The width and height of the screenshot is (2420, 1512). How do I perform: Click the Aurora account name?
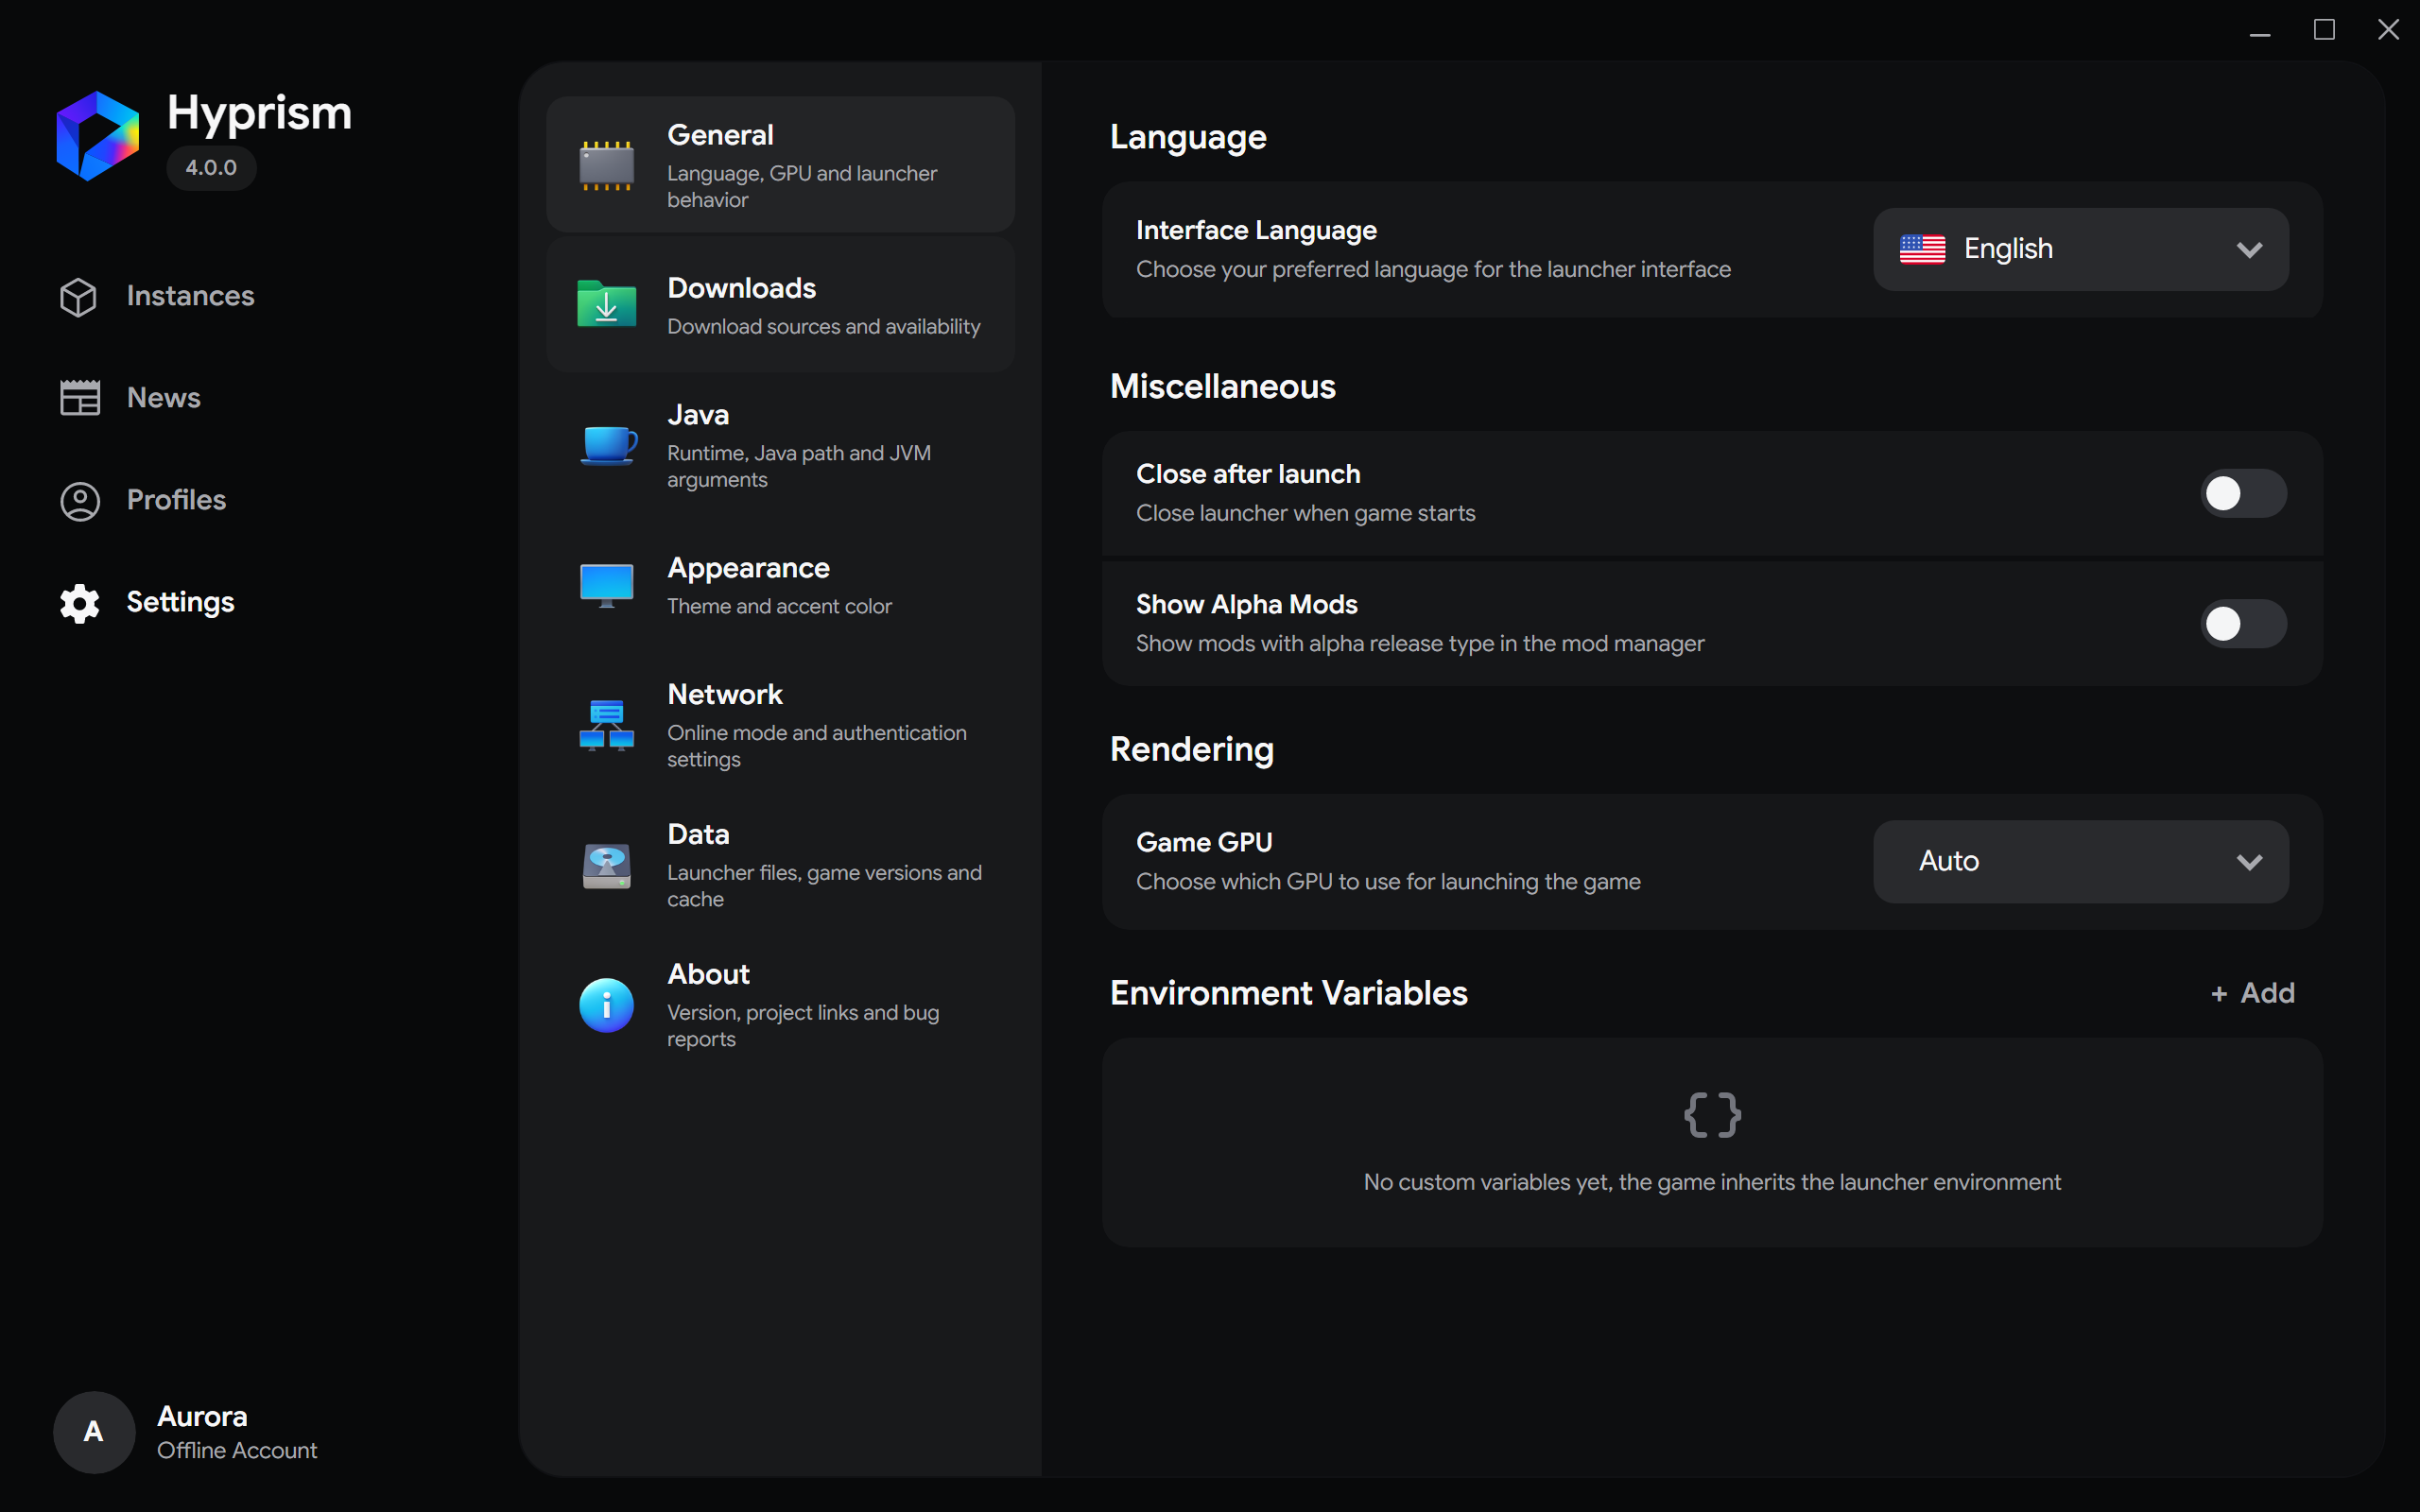(x=202, y=1416)
